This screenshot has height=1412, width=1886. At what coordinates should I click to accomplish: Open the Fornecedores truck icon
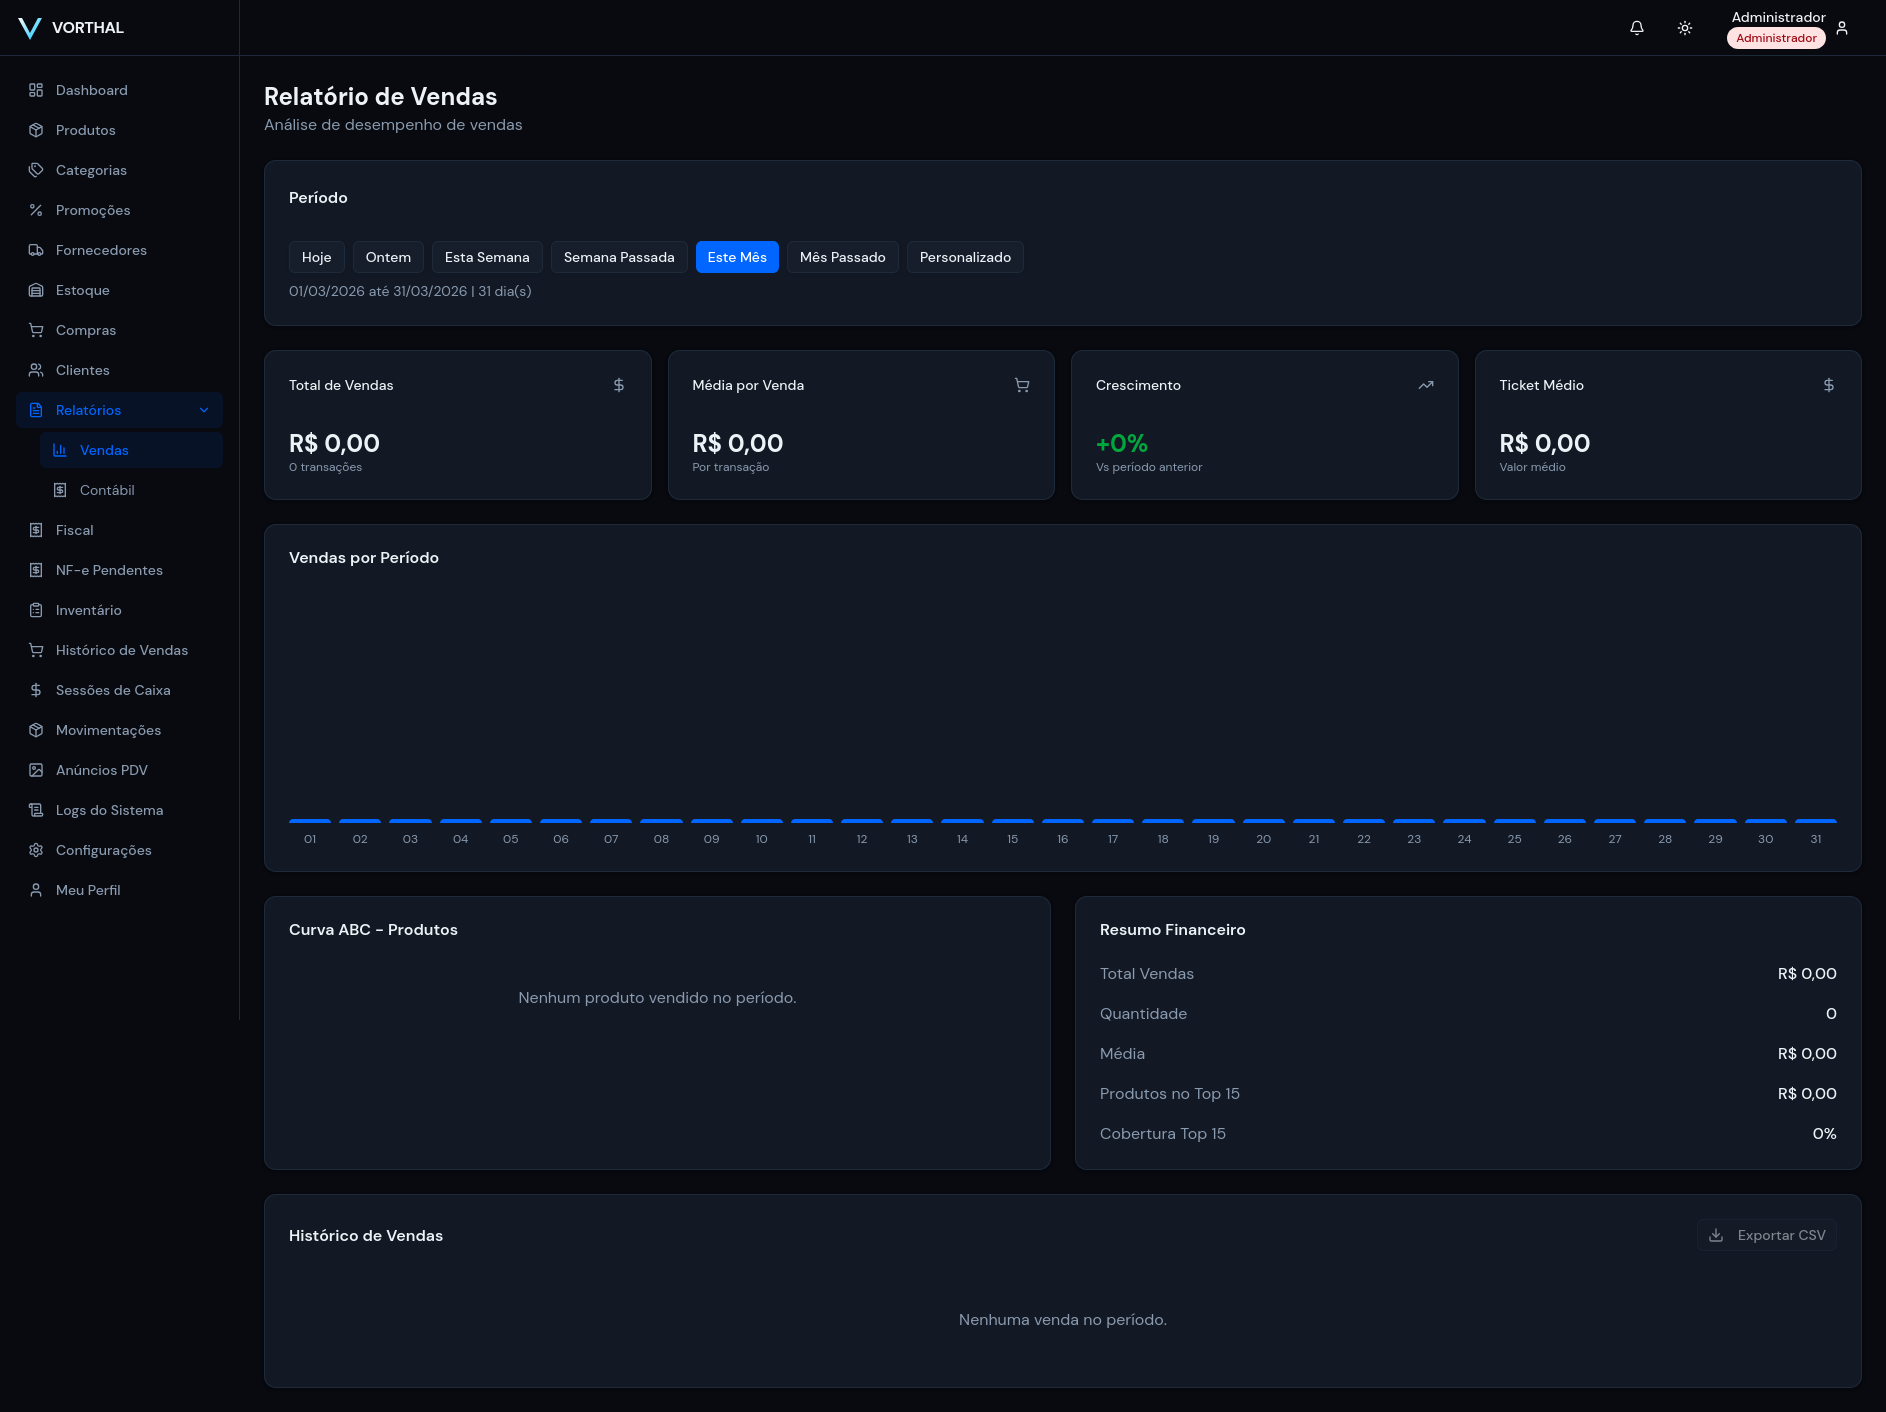click(x=36, y=250)
